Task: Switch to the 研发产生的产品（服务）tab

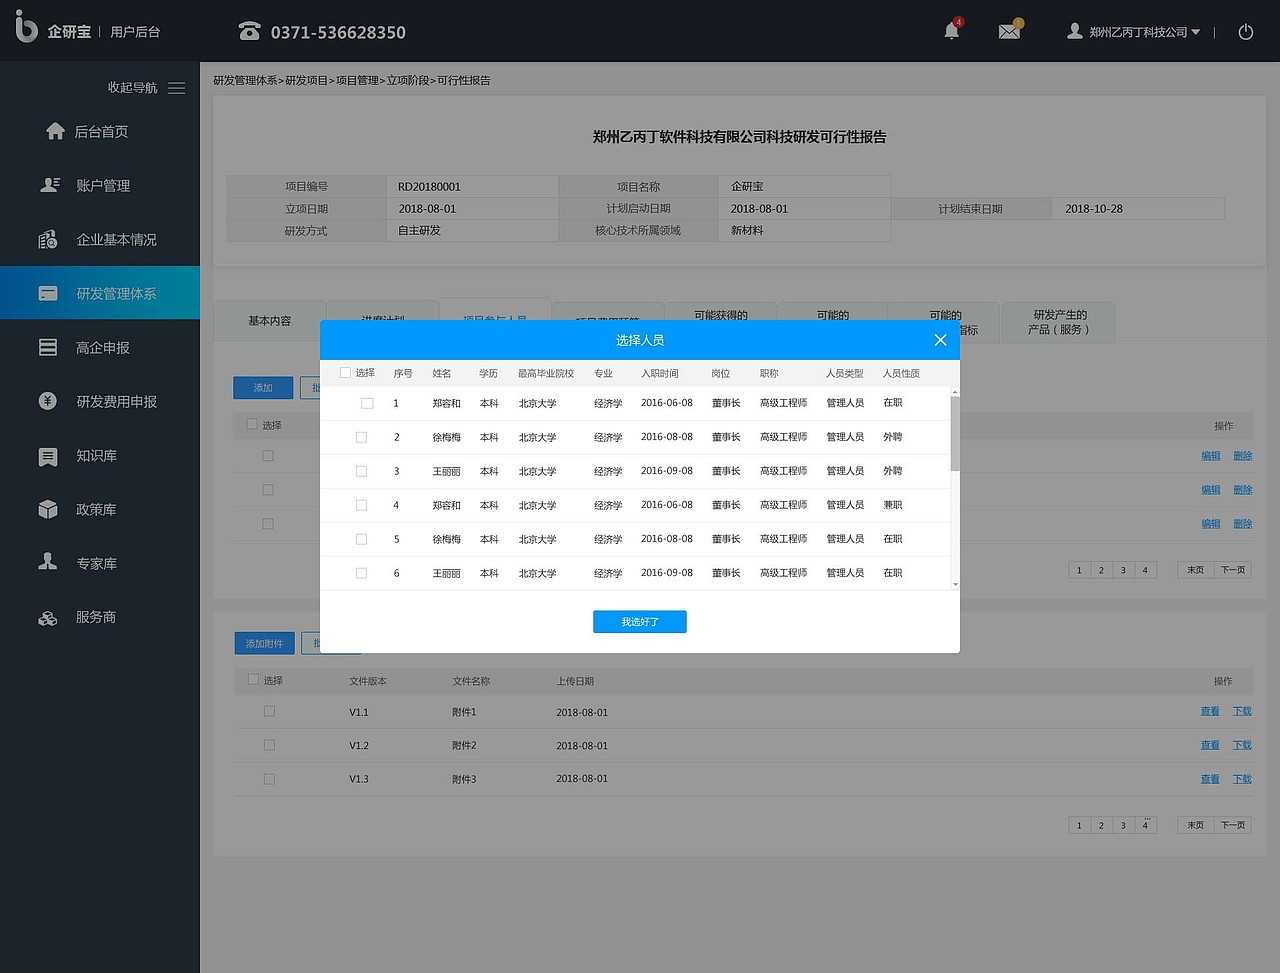Action: [1059, 322]
